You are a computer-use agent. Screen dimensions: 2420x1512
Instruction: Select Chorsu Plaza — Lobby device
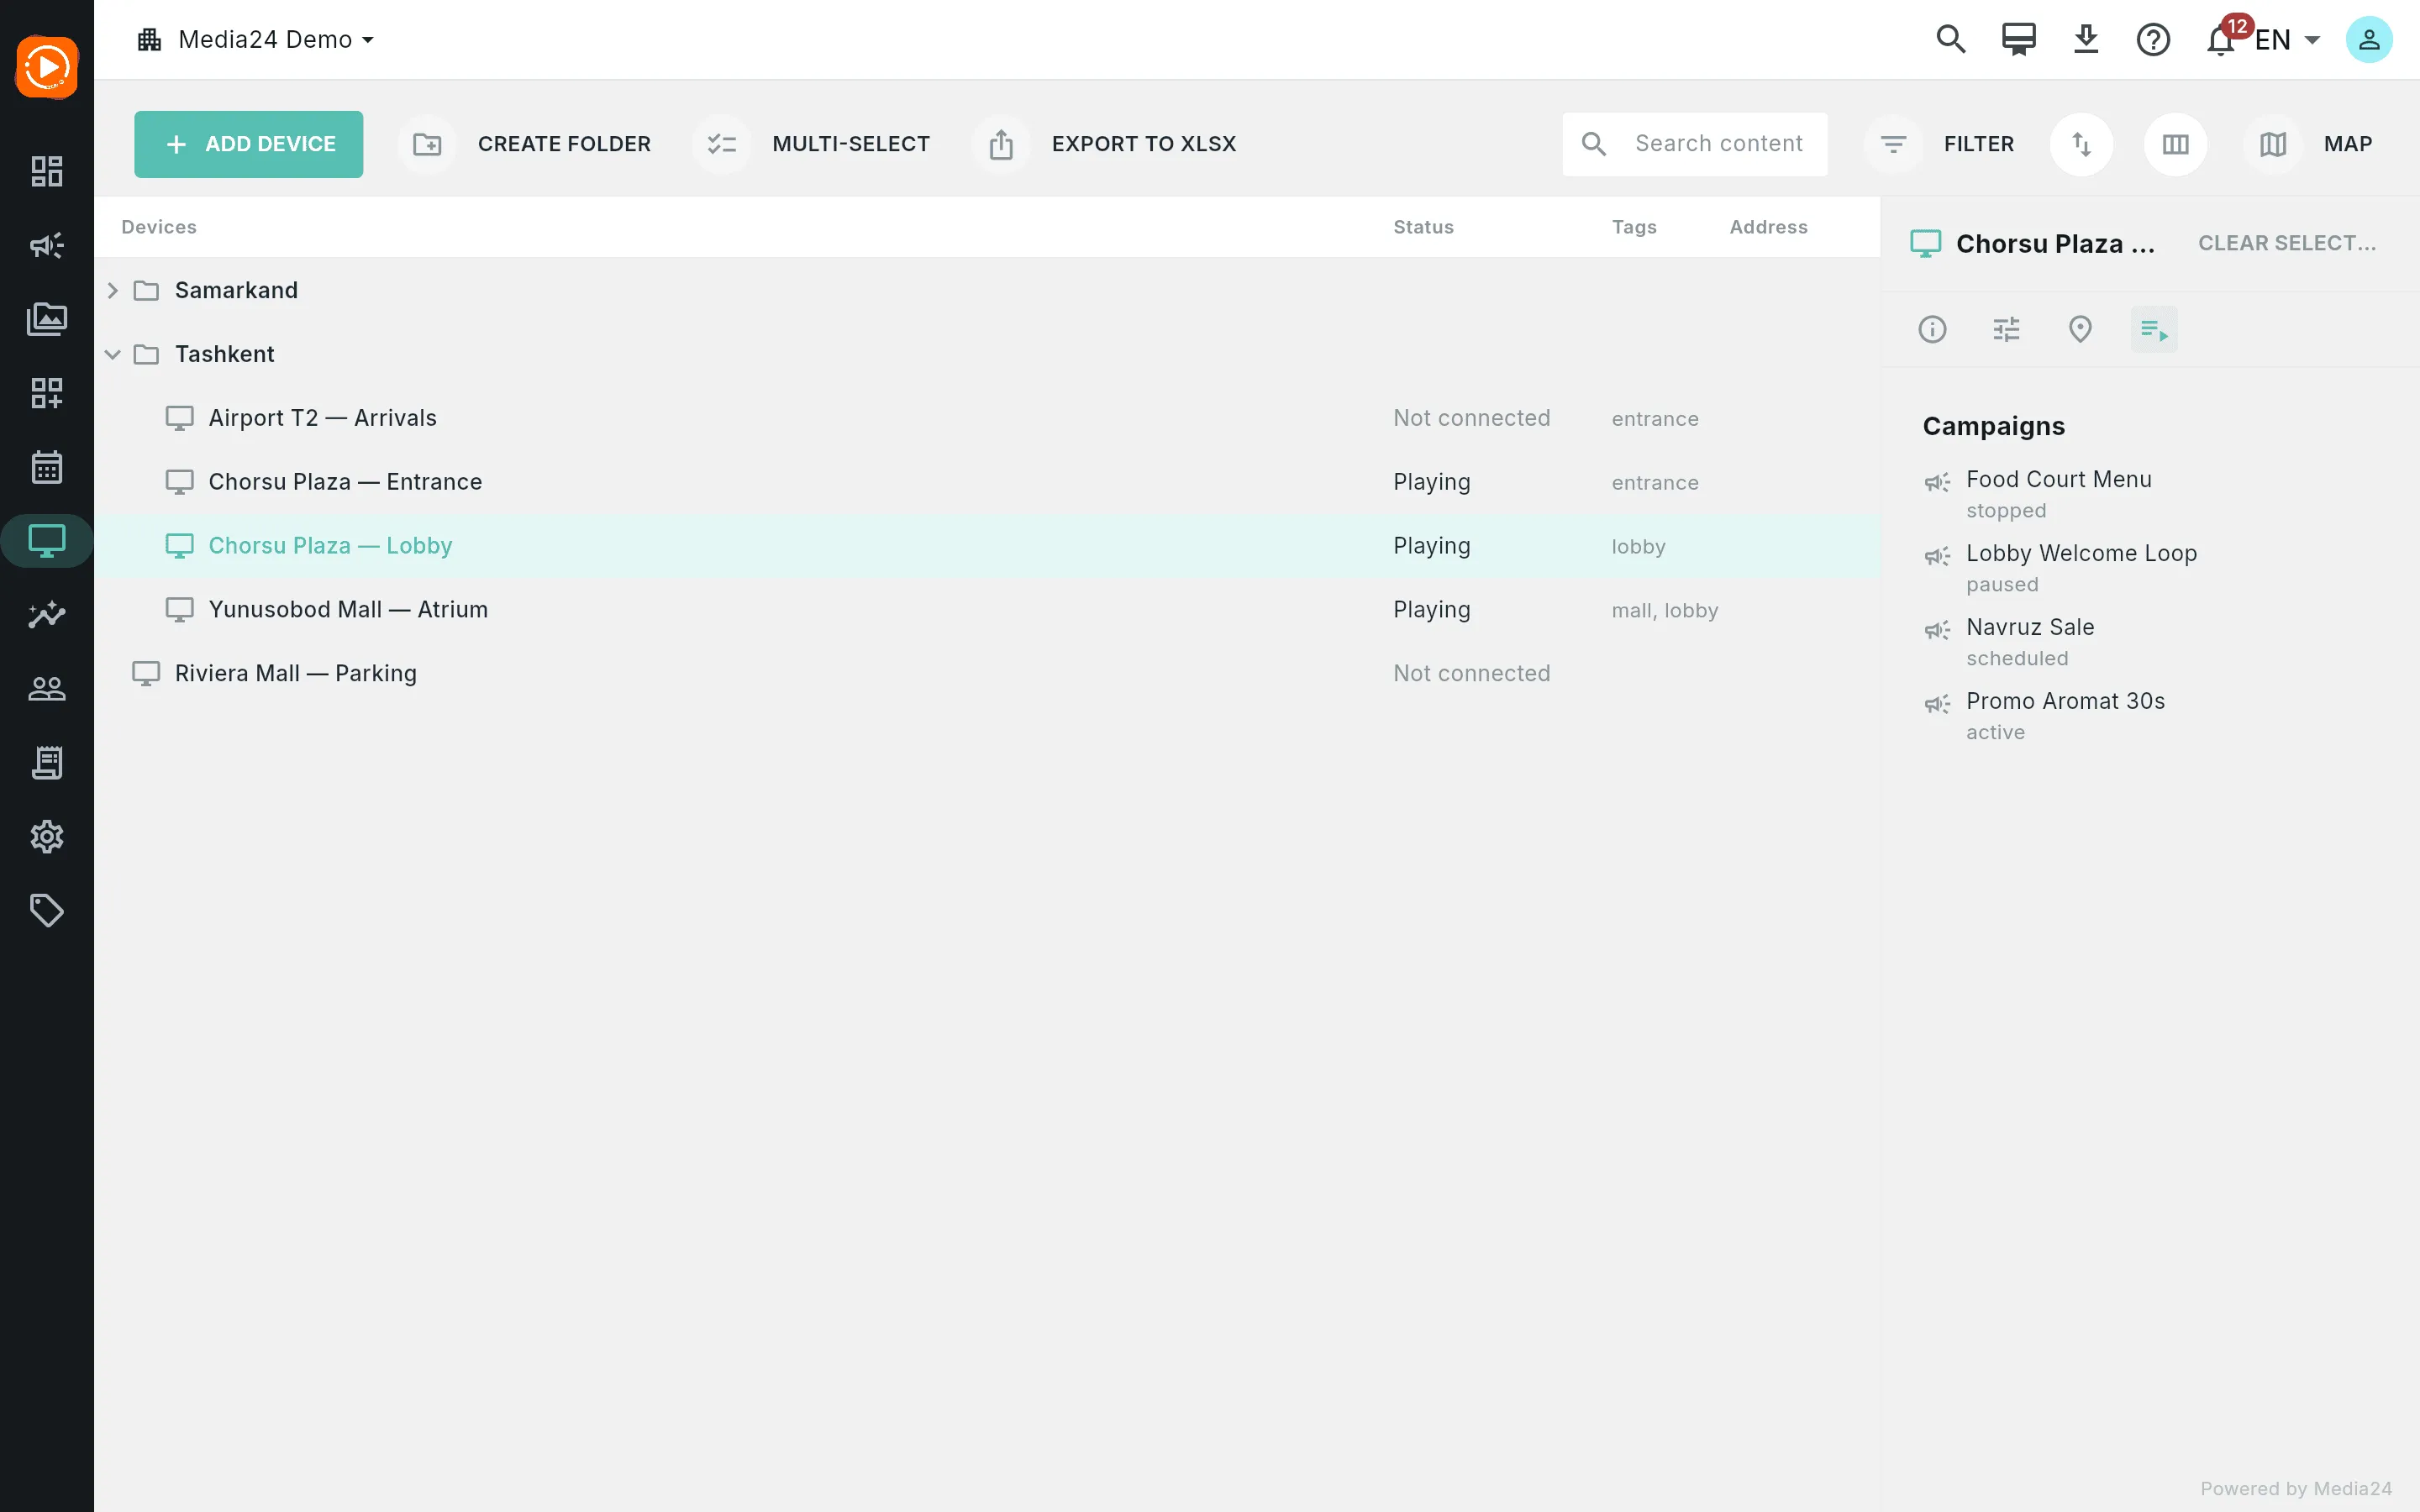pos(987,546)
